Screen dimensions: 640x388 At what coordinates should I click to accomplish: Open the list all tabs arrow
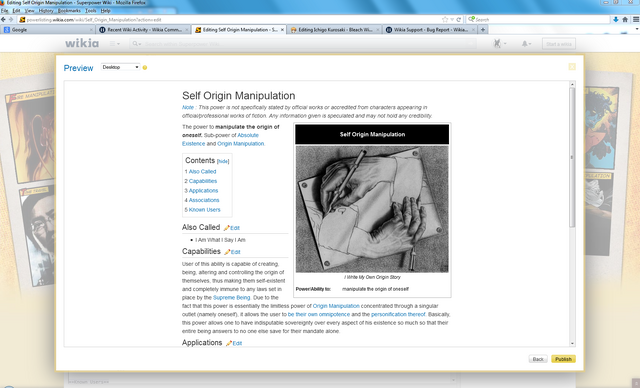coord(637,29)
